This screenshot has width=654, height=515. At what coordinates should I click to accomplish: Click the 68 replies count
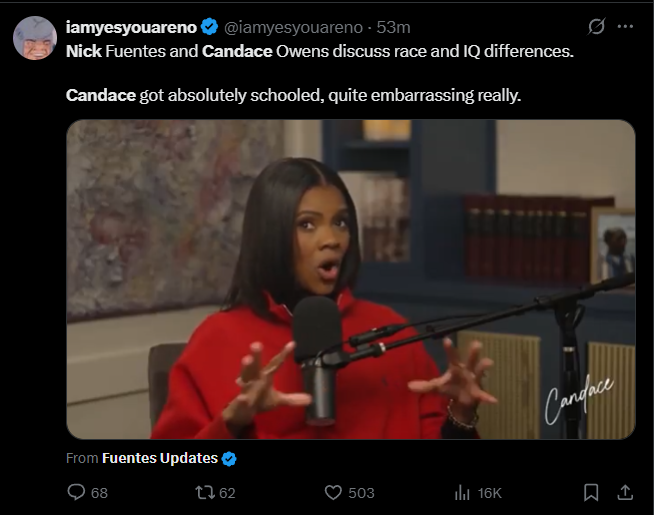coord(99,493)
